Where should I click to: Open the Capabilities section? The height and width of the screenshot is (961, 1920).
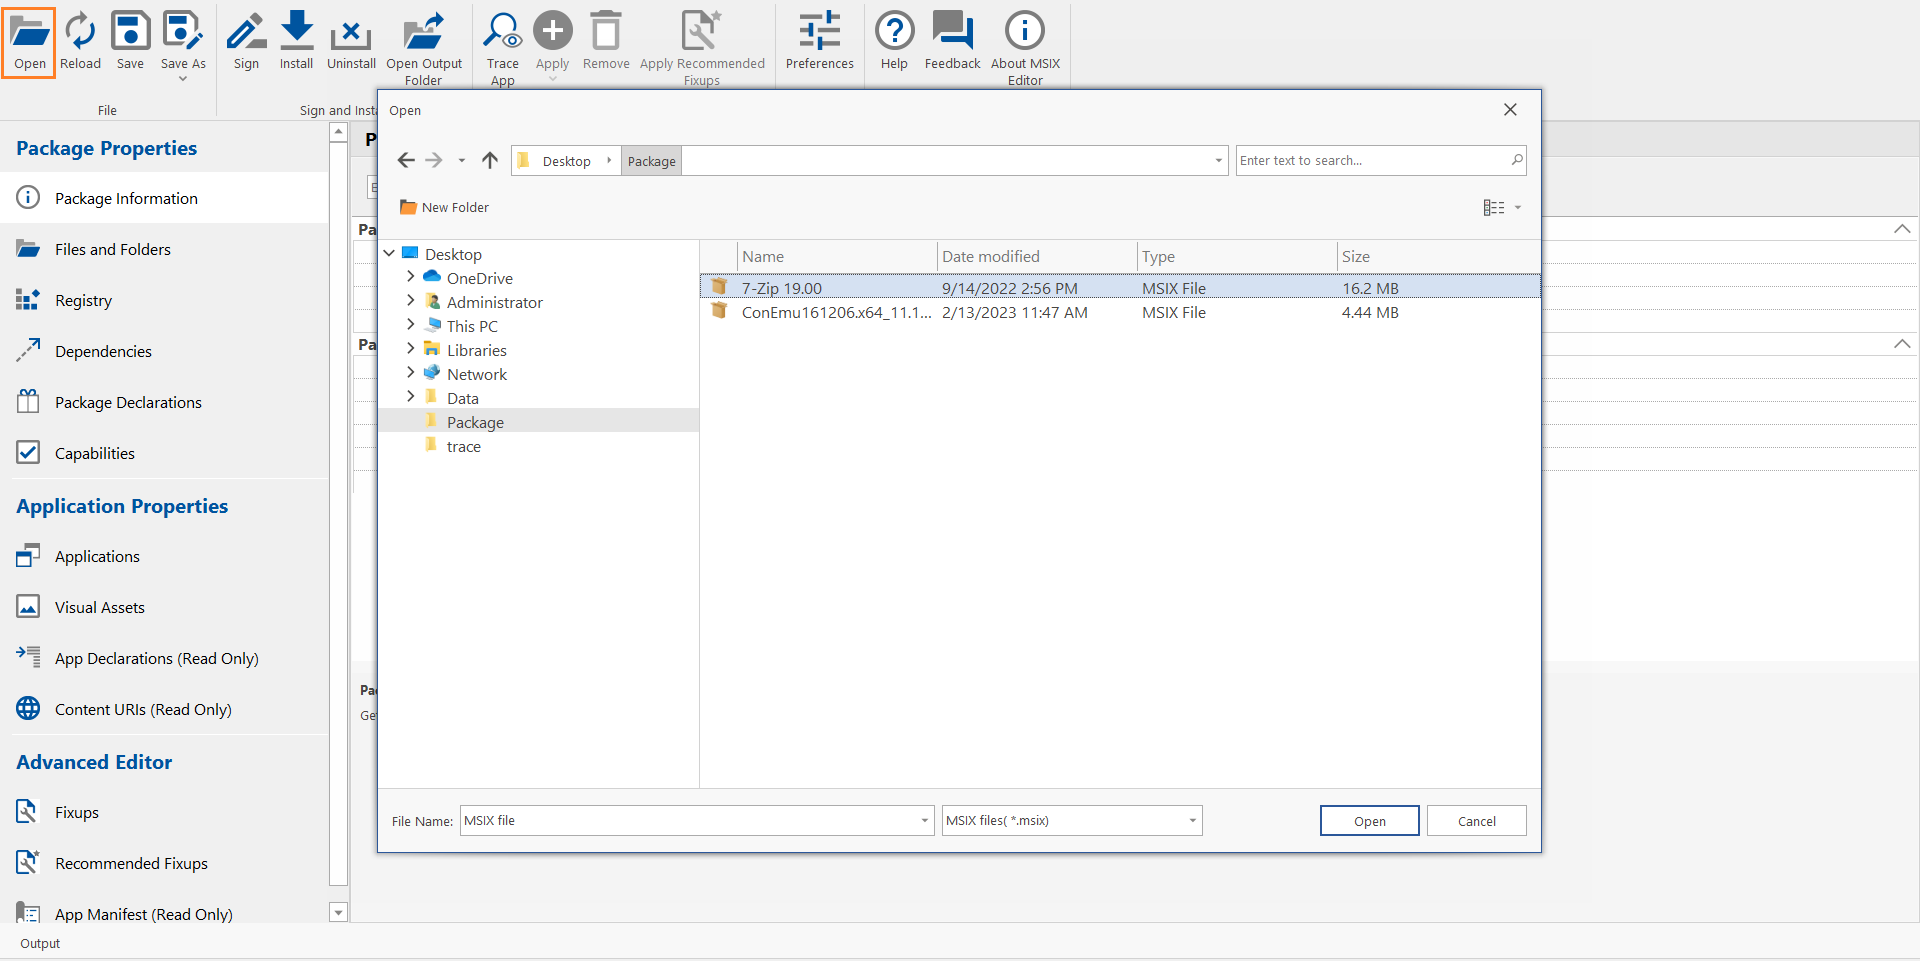(x=95, y=453)
